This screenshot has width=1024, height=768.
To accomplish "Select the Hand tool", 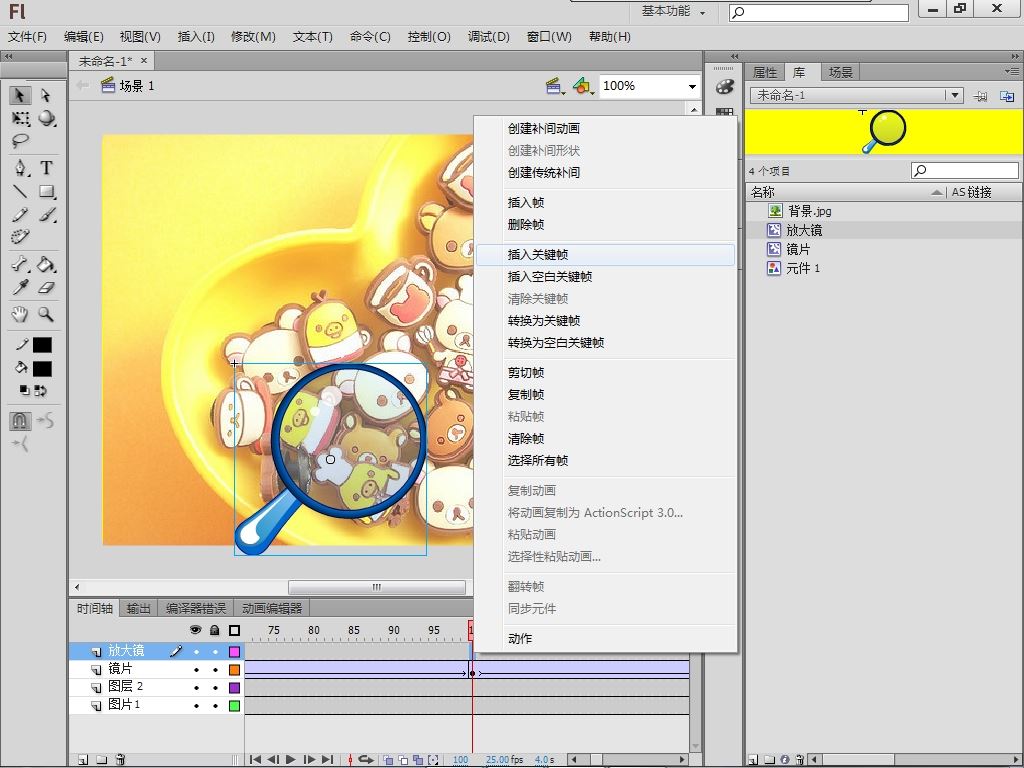I will click(x=20, y=314).
